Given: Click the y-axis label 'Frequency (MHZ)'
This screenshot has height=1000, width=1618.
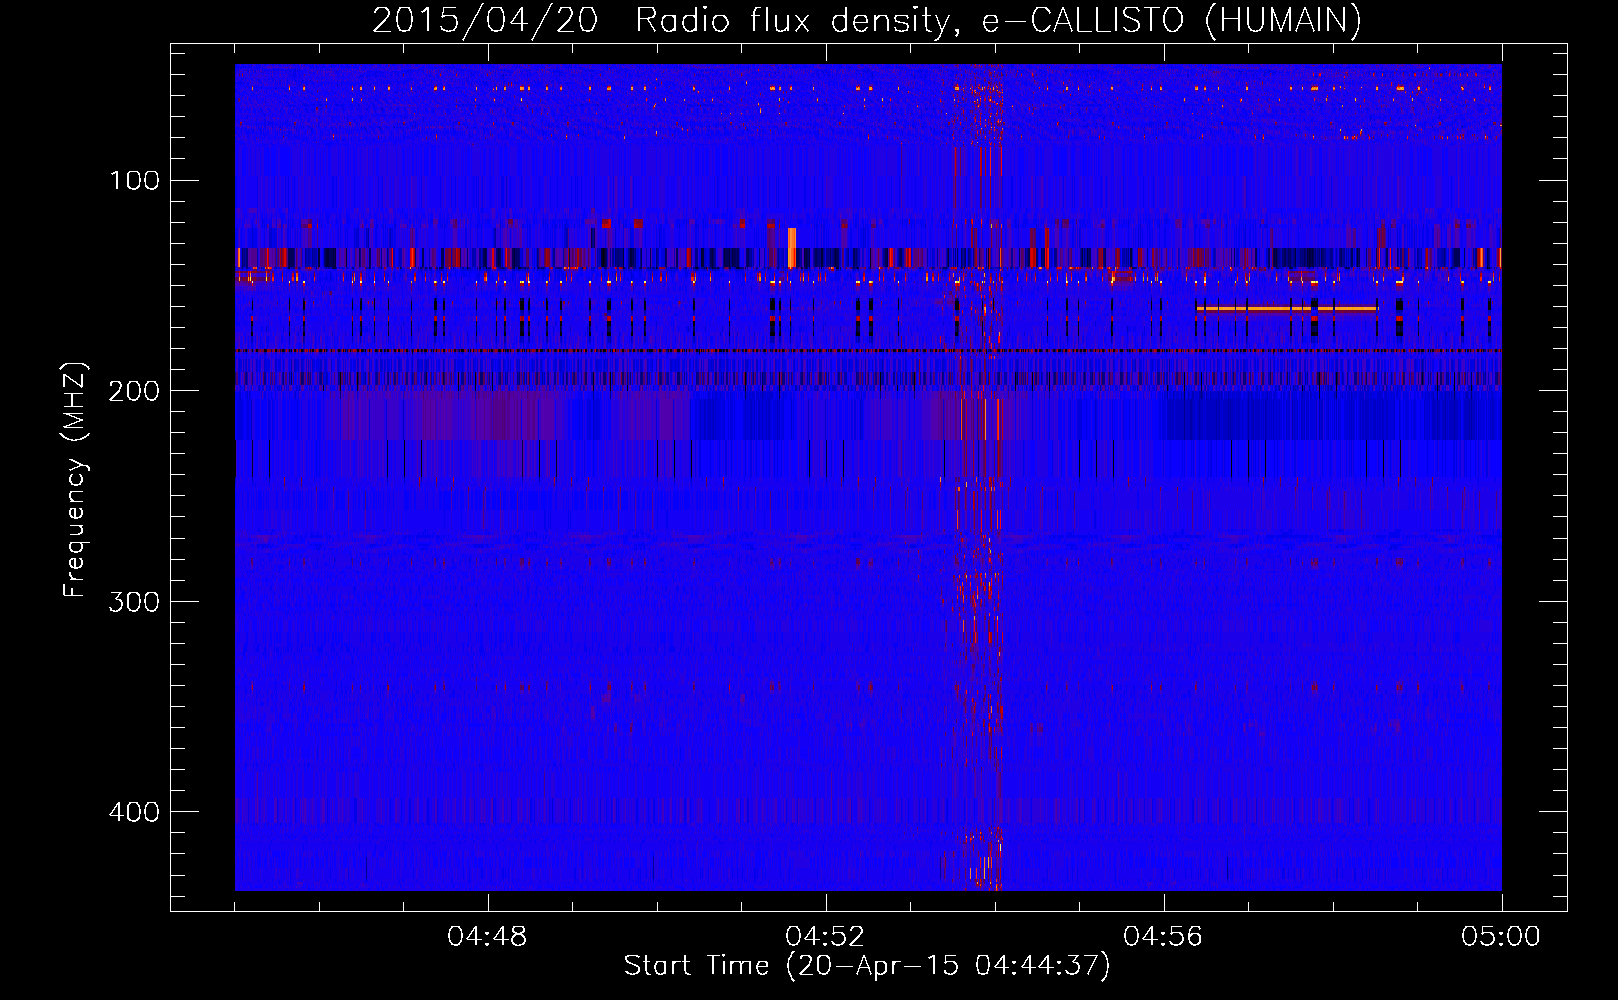Looking at the screenshot, I should pos(75,479).
